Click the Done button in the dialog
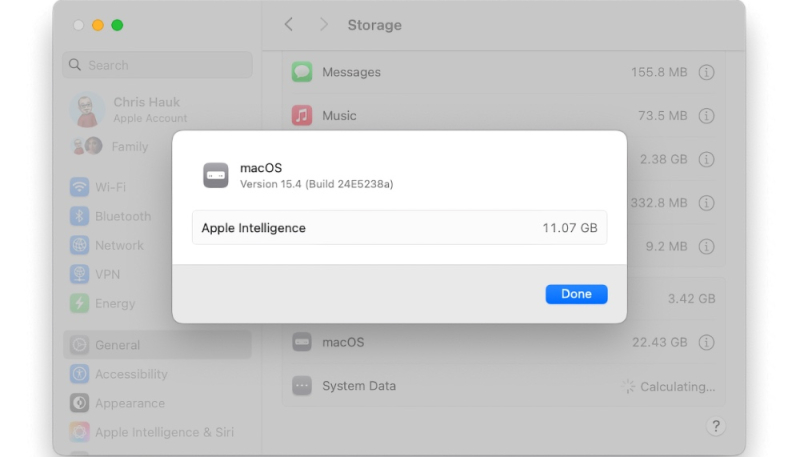Image resolution: width=800 pixels, height=457 pixels. pyautogui.click(x=576, y=294)
